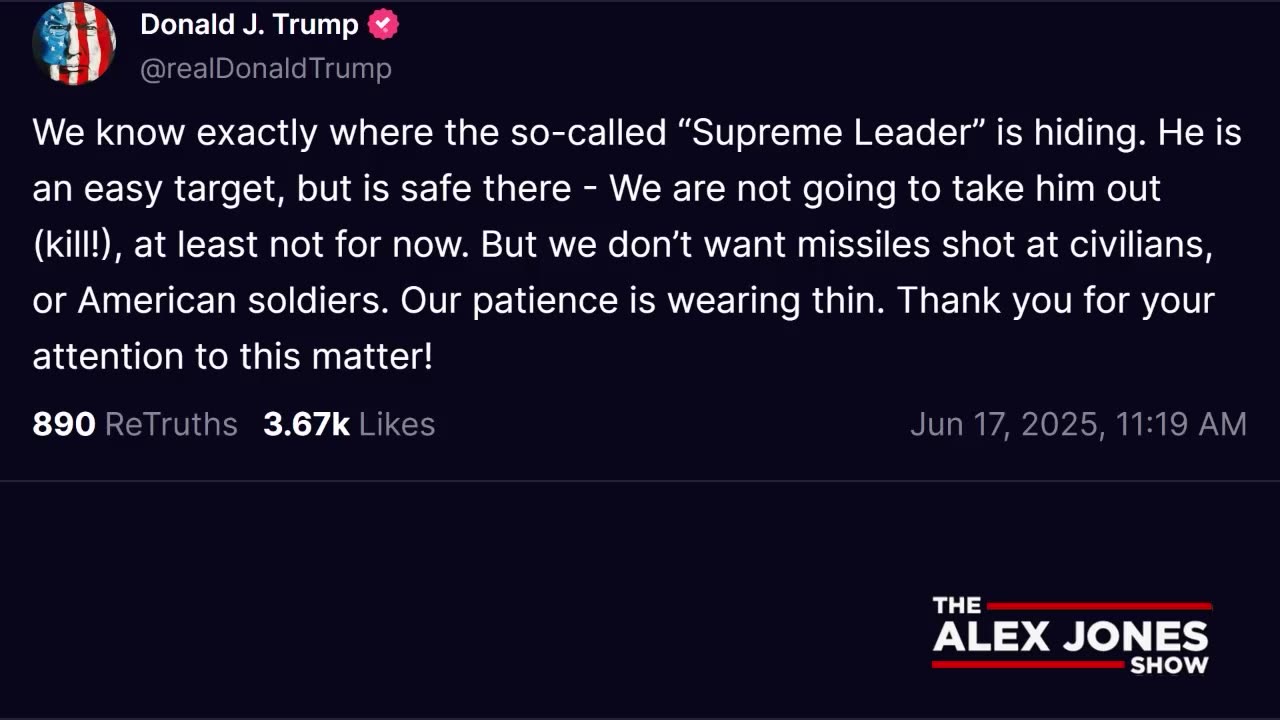Click the 890 ReTruths number
Image resolution: width=1280 pixels, height=720 pixels.
pos(64,424)
